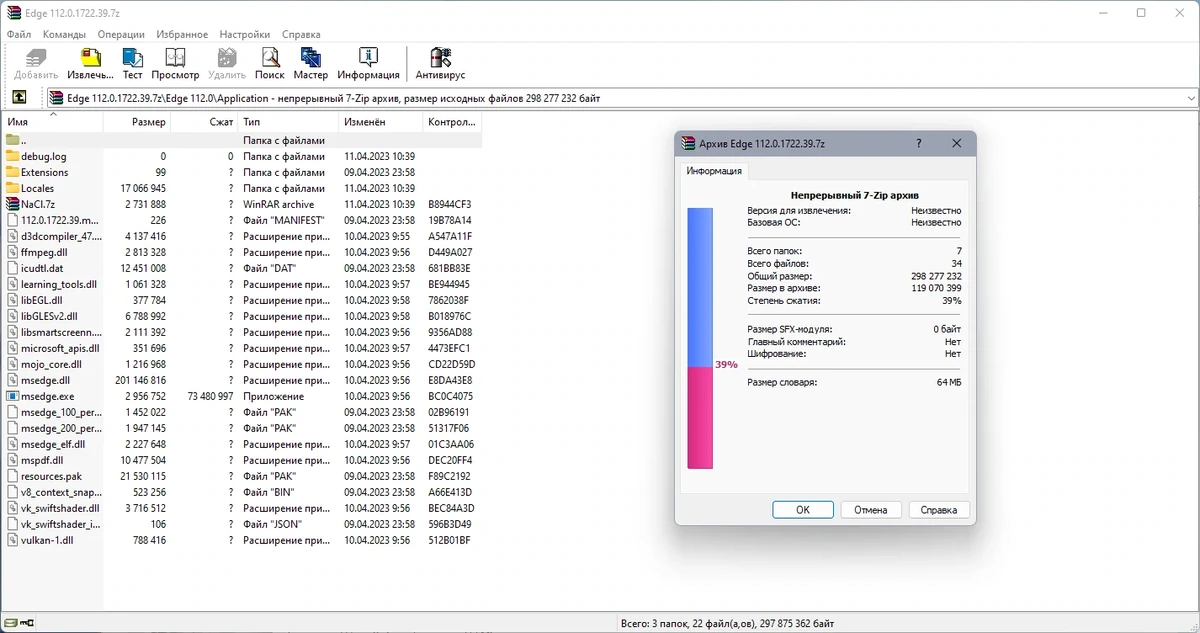Sort by the Сжат column header

pos(204,122)
